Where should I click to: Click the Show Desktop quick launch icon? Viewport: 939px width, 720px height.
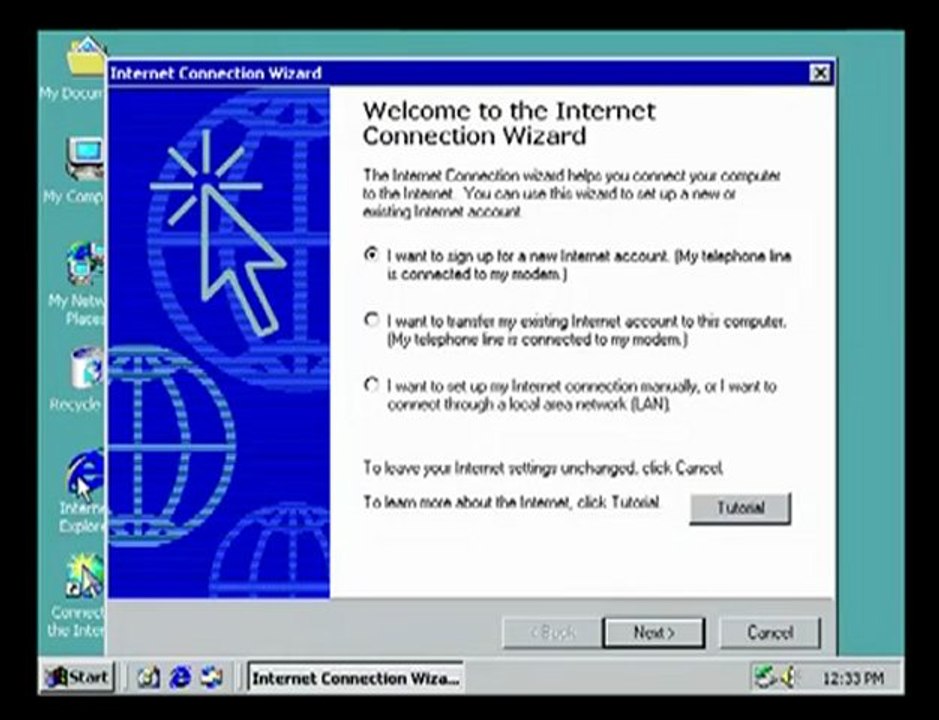coord(149,677)
